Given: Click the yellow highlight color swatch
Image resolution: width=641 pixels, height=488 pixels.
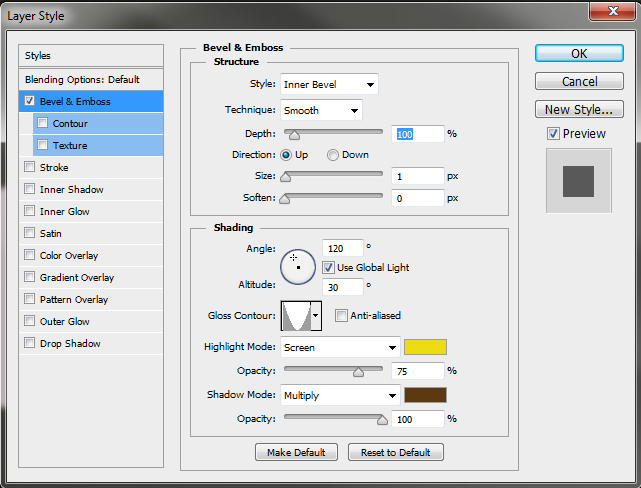Looking at the screenshot, I should [425, 348].
